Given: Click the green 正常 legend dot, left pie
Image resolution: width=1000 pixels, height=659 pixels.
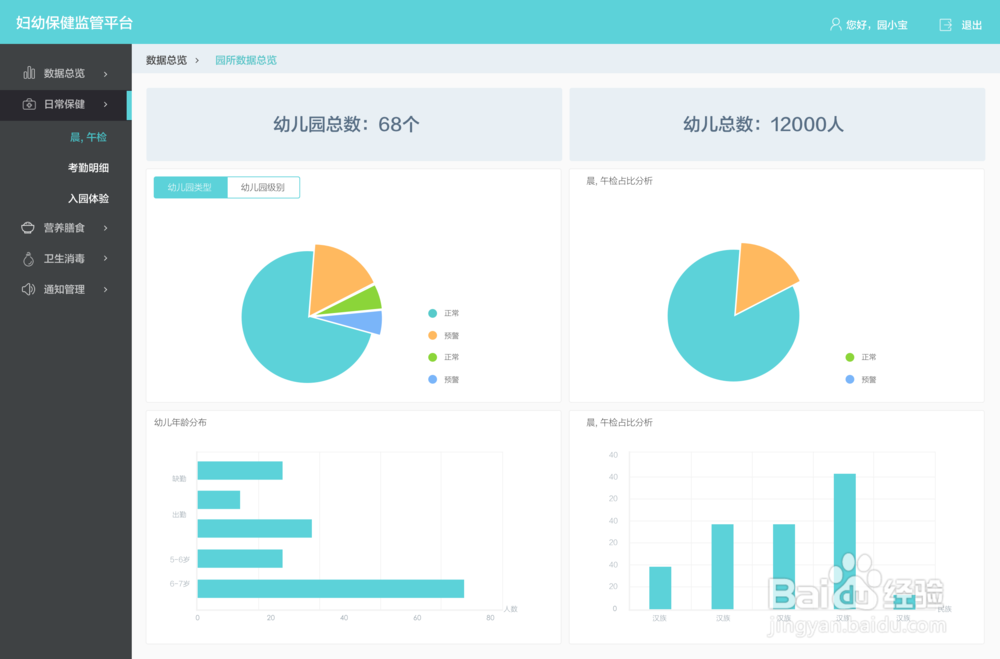Looking at the screenshot, I should [432, 357].
